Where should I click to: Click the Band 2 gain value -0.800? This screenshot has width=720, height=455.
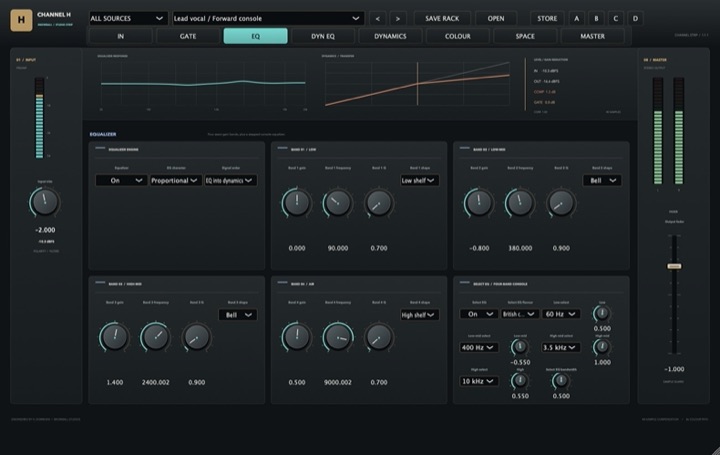pos(479,248)
